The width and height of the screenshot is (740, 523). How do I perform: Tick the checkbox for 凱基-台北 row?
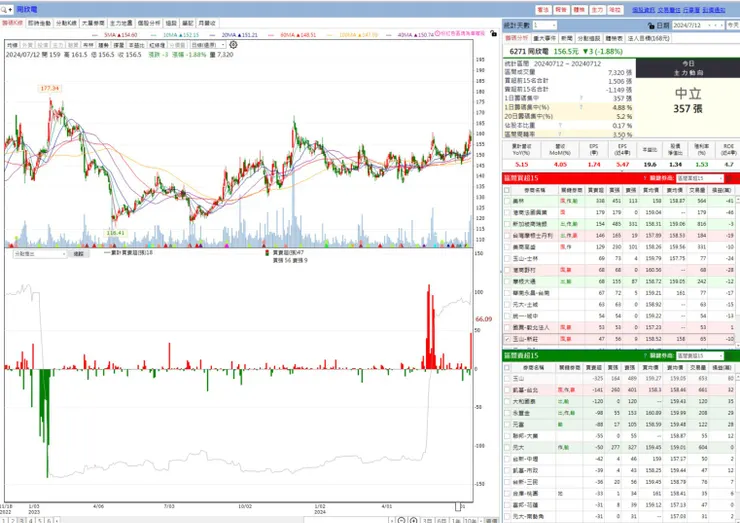[x=507, y=390]
